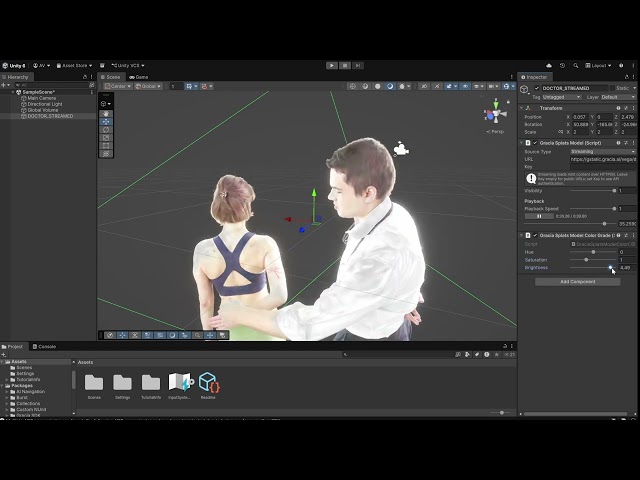
Task: Open Gracia Splats Model script help icon
Action: [x=618, y=143]
